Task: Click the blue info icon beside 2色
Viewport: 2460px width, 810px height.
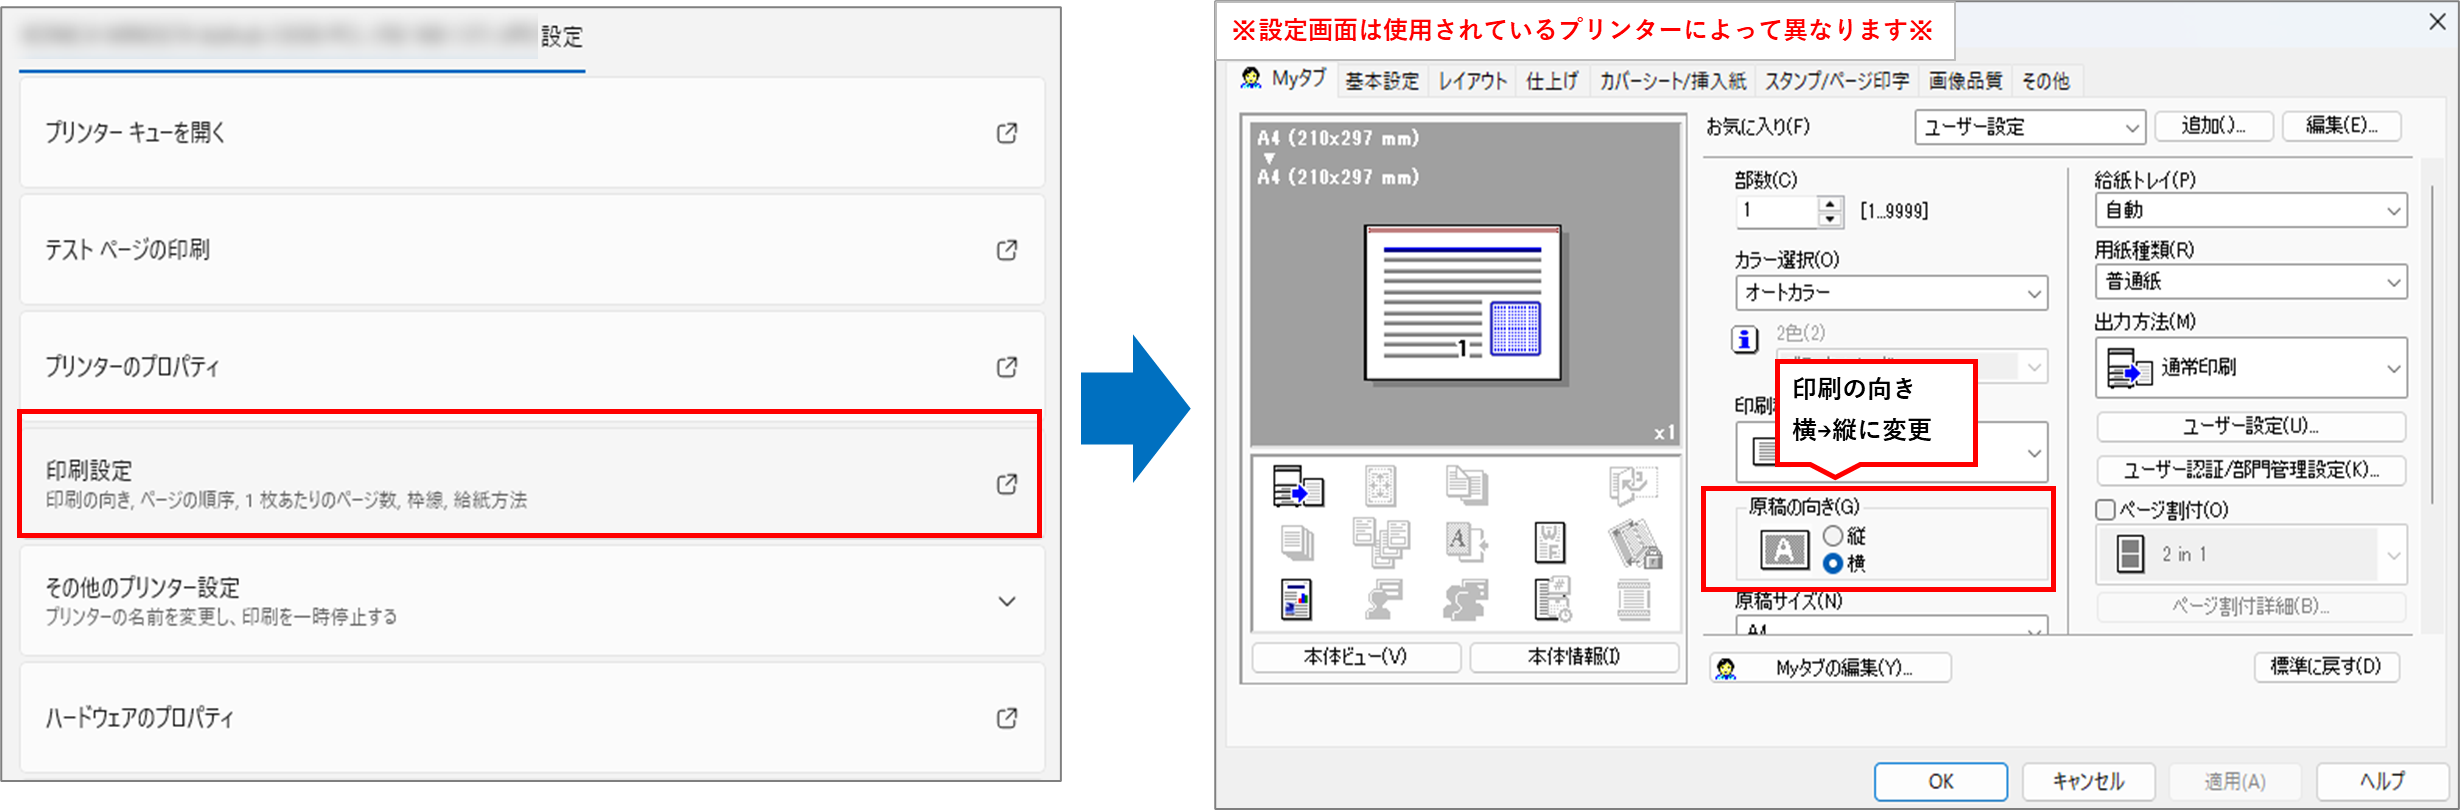Action: pos(1745,340)
